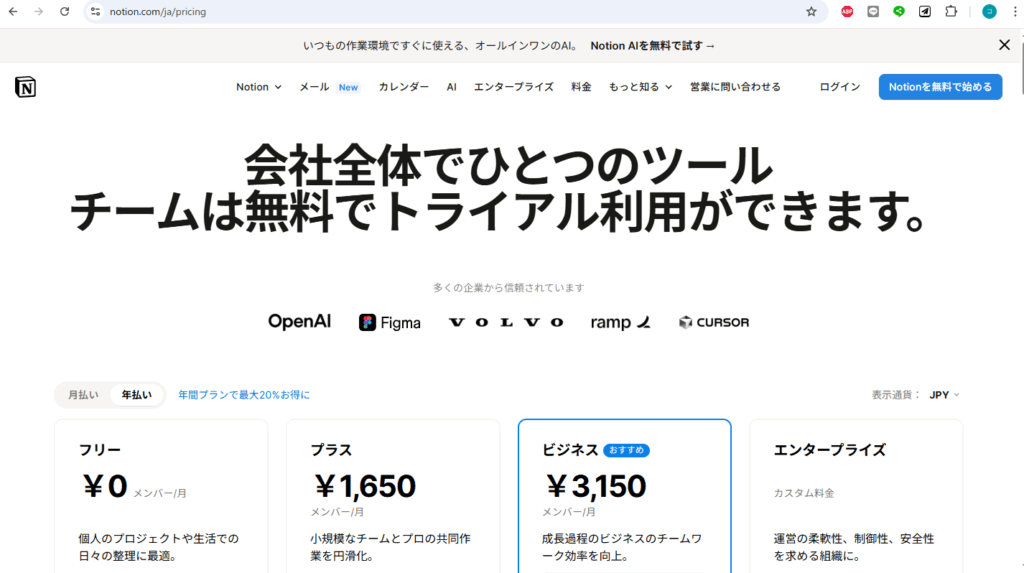Viewport: 1024px width, 573px height.
Task: Click the ビジネス plan title
Action: click(570, 450)
